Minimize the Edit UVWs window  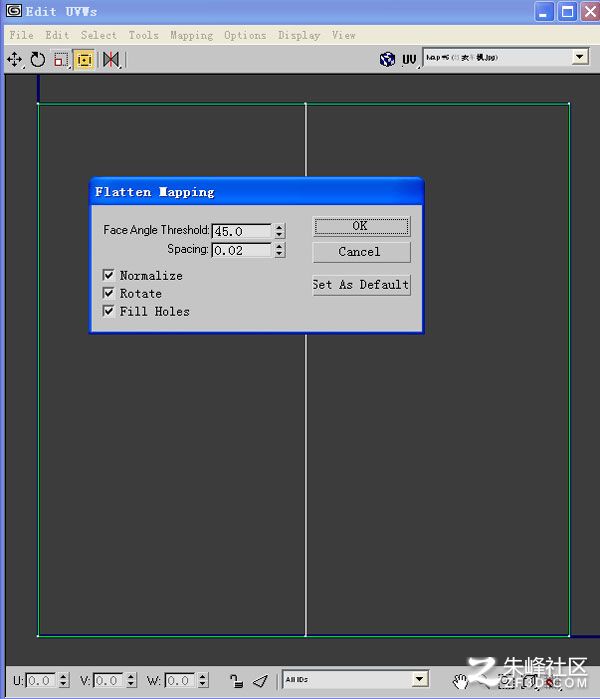544,11
